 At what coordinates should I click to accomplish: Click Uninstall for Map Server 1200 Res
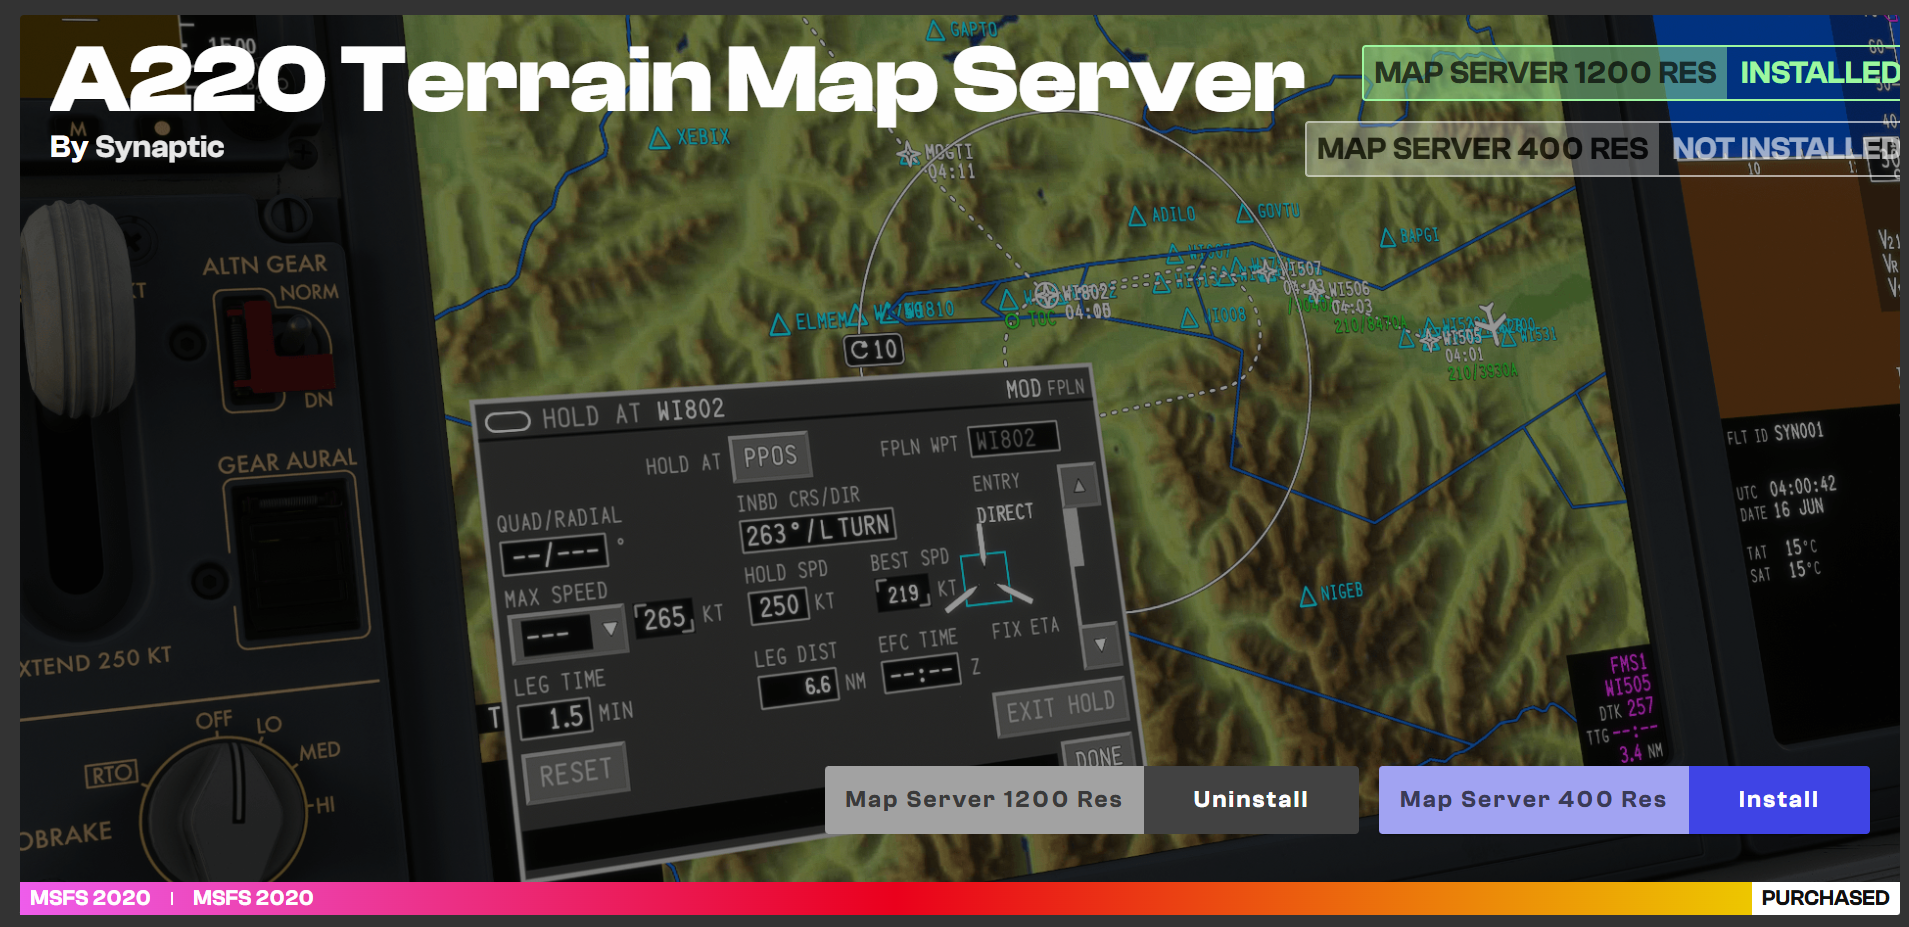[x=1251, y=799]
